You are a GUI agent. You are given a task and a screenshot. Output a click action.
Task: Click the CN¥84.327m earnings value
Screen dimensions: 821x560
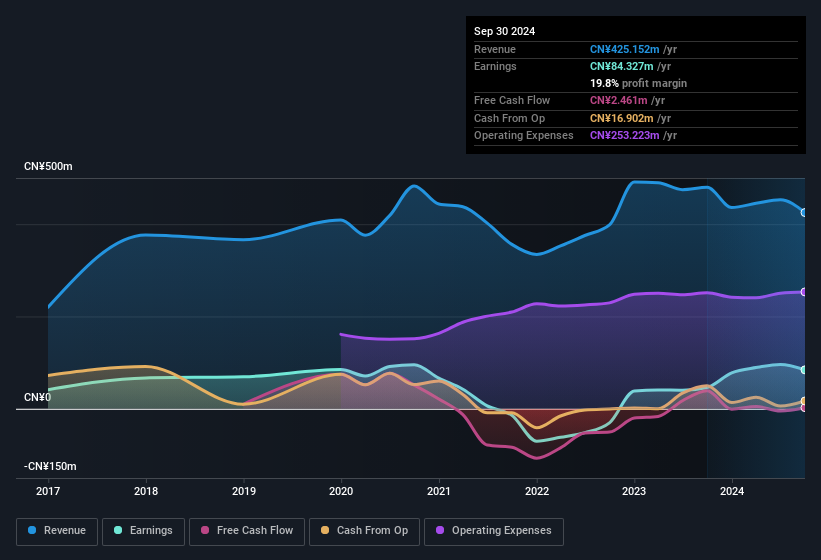(x=622, y=66)
